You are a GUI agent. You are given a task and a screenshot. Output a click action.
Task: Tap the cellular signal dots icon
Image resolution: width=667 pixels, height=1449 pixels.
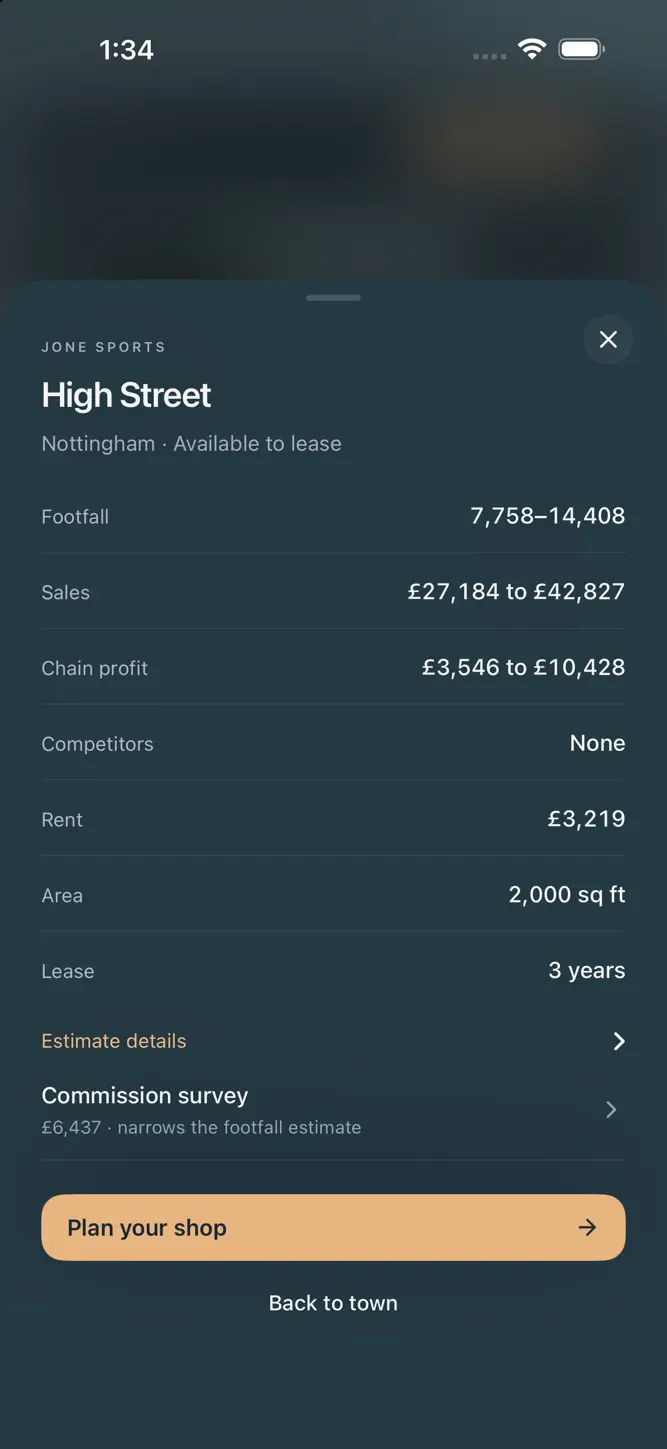[489, 56]
